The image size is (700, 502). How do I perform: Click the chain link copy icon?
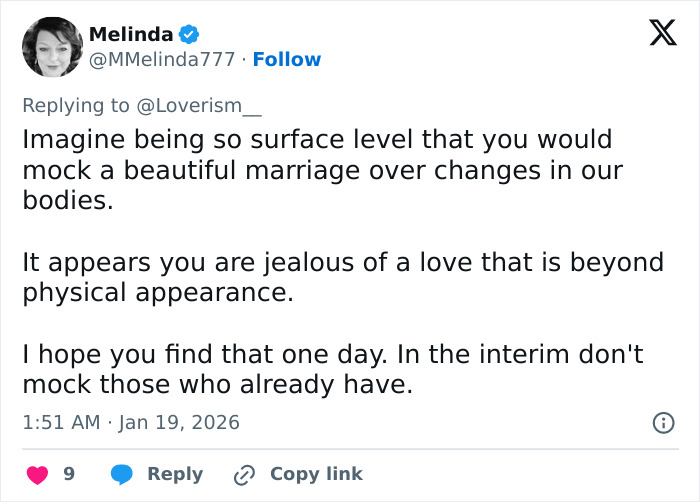click(x=244, y=474)
